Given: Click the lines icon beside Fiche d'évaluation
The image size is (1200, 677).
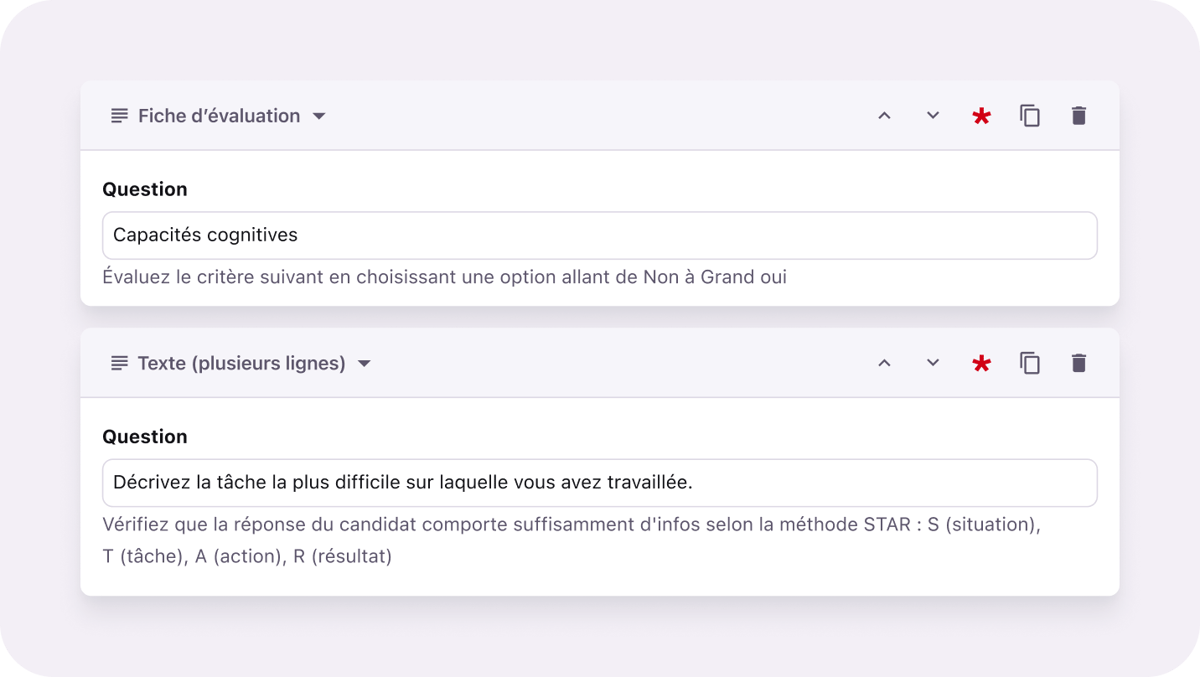Looking at the screenshot, I should pos(119,116).
